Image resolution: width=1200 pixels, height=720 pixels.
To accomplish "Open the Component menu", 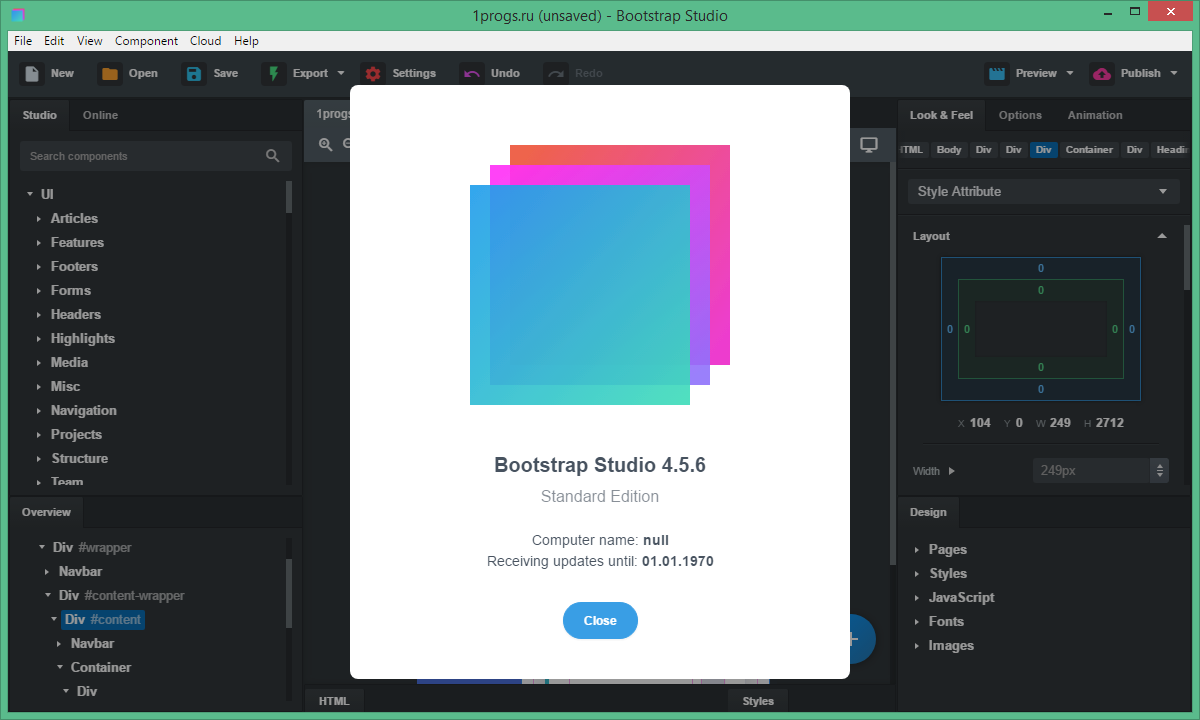I will [146, 40].
